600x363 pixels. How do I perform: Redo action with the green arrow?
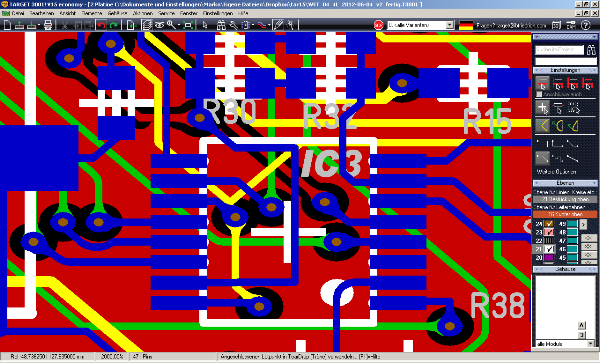pos(114,25)
